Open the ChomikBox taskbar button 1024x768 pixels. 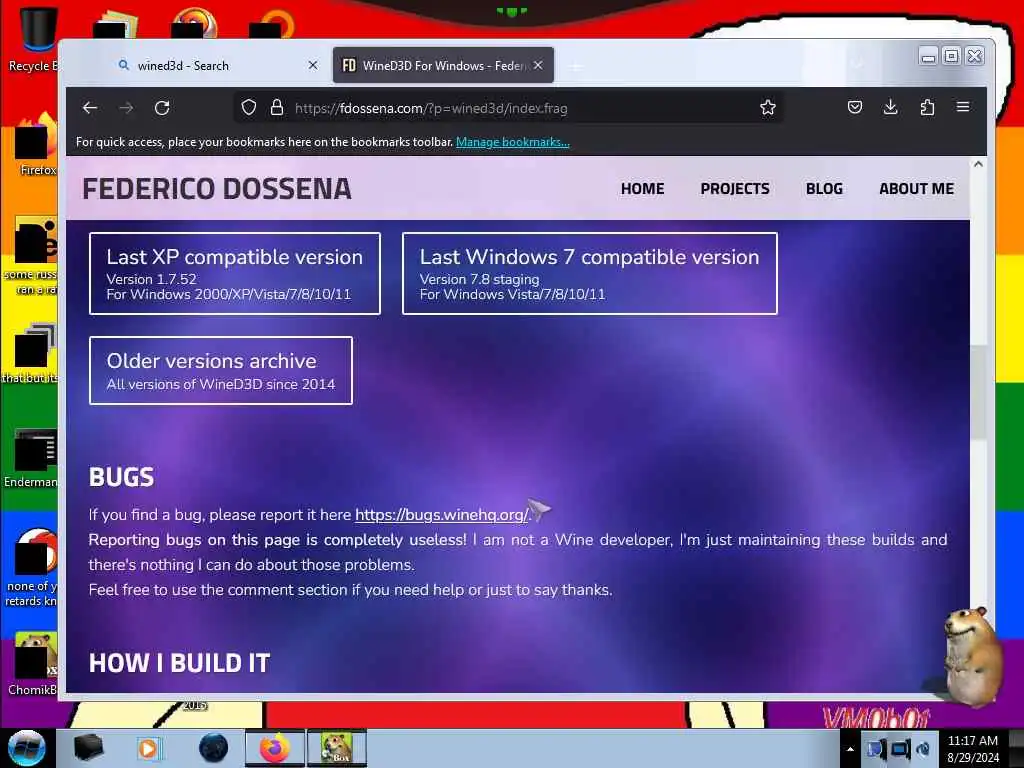[x=337, y=748]
